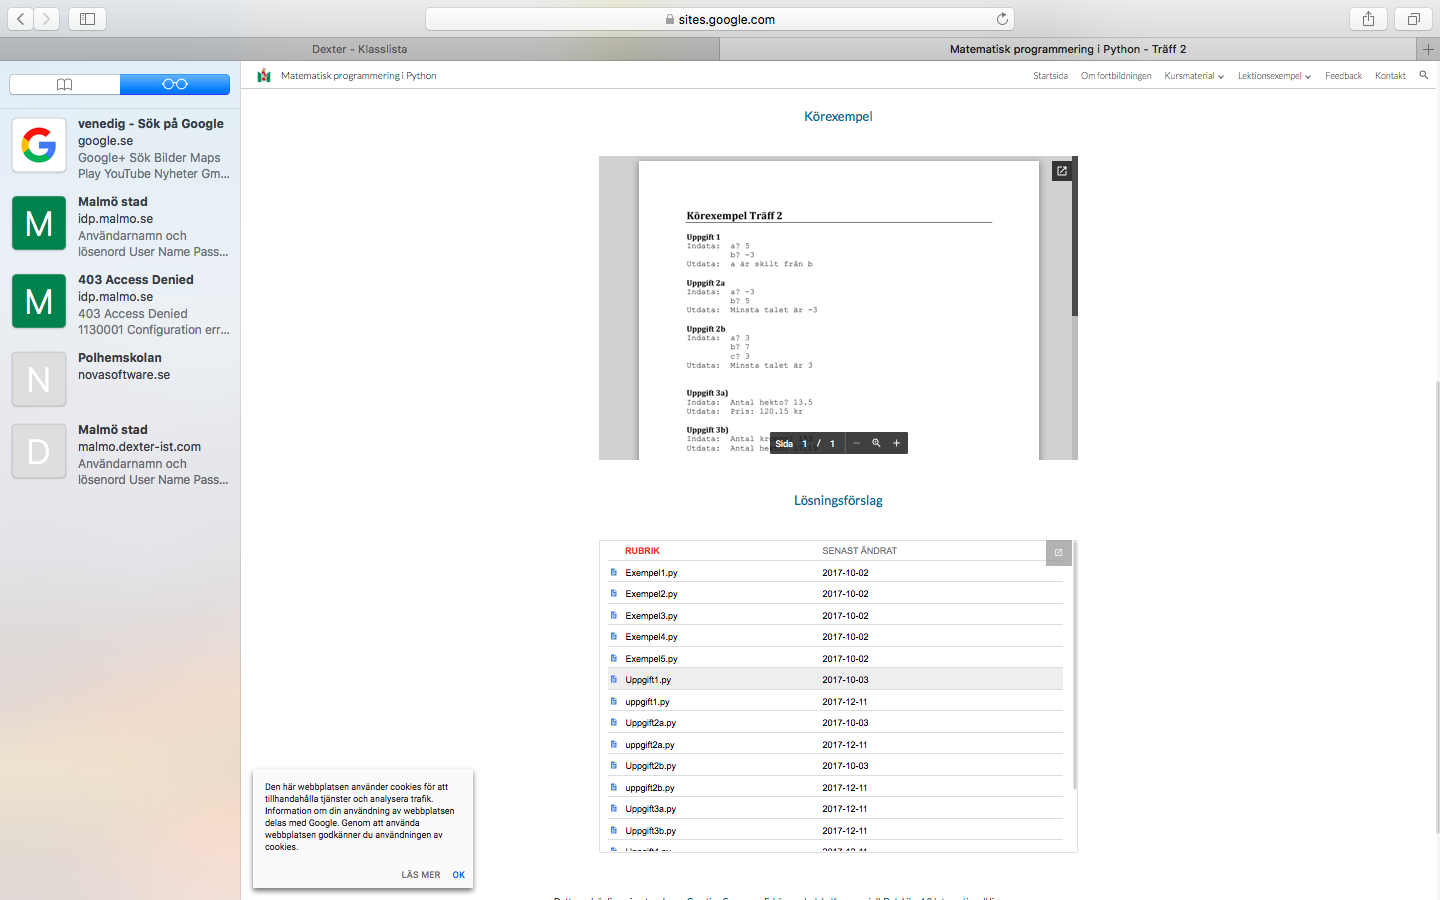The width and height of the screenshot is (1440, 900).
Task: Expand the Kursmaterial dropdown menu
Action: 1193,76
